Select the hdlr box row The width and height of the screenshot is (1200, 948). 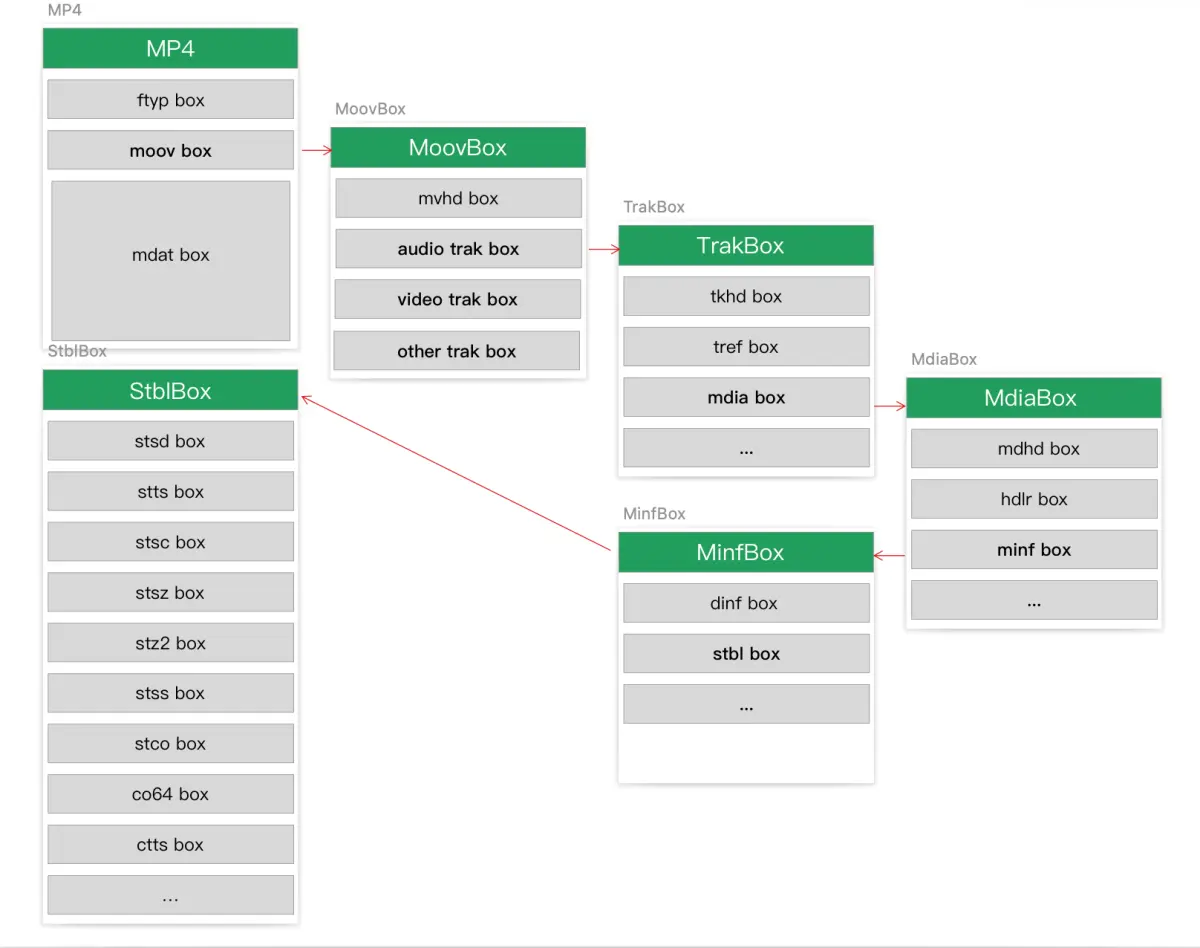click(1034, 499)
